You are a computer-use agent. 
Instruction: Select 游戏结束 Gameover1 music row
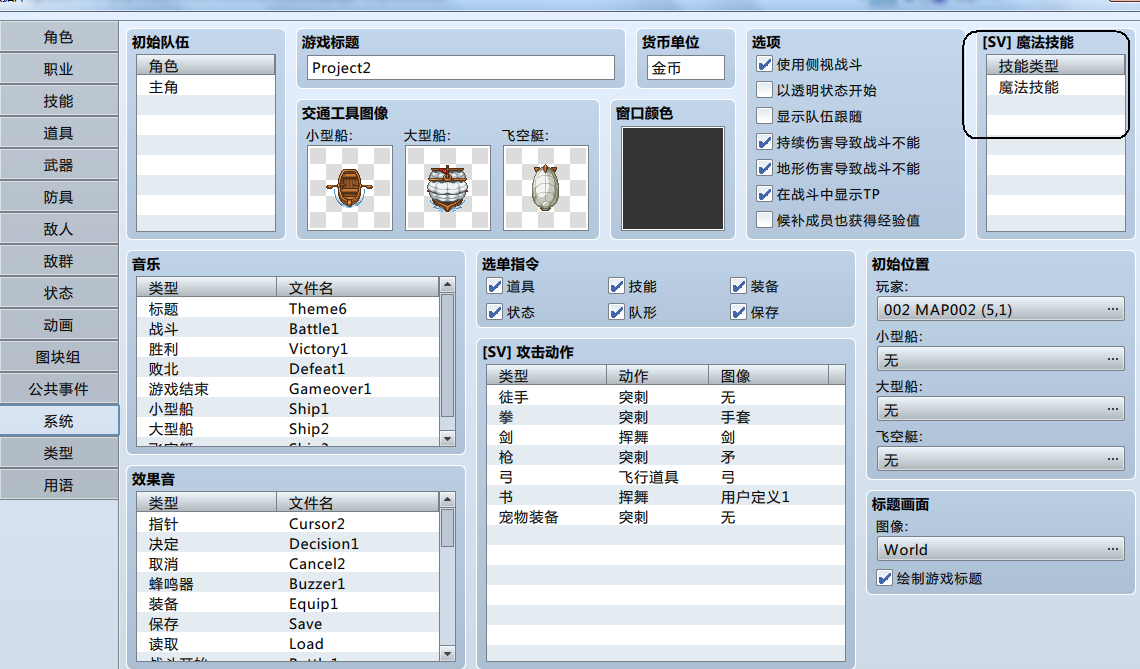[288, 388]
